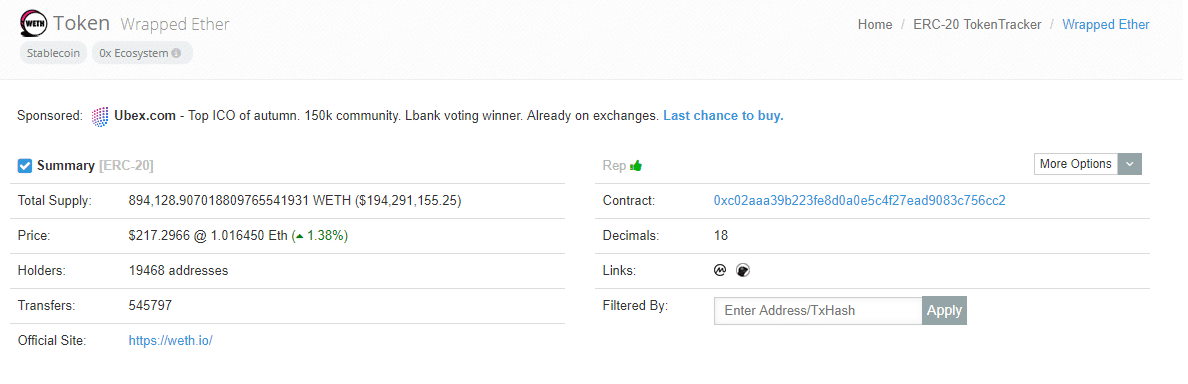
Task: Click the green price change arrow
Action: pos(300,236)
